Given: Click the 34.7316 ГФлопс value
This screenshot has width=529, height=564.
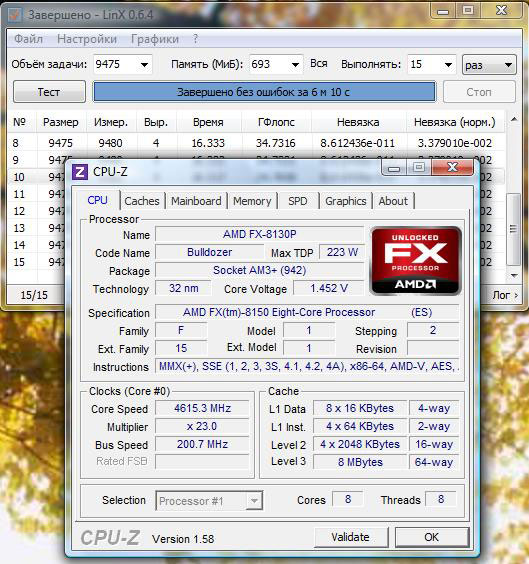Looking at the screenshot, I should point(275,143).
